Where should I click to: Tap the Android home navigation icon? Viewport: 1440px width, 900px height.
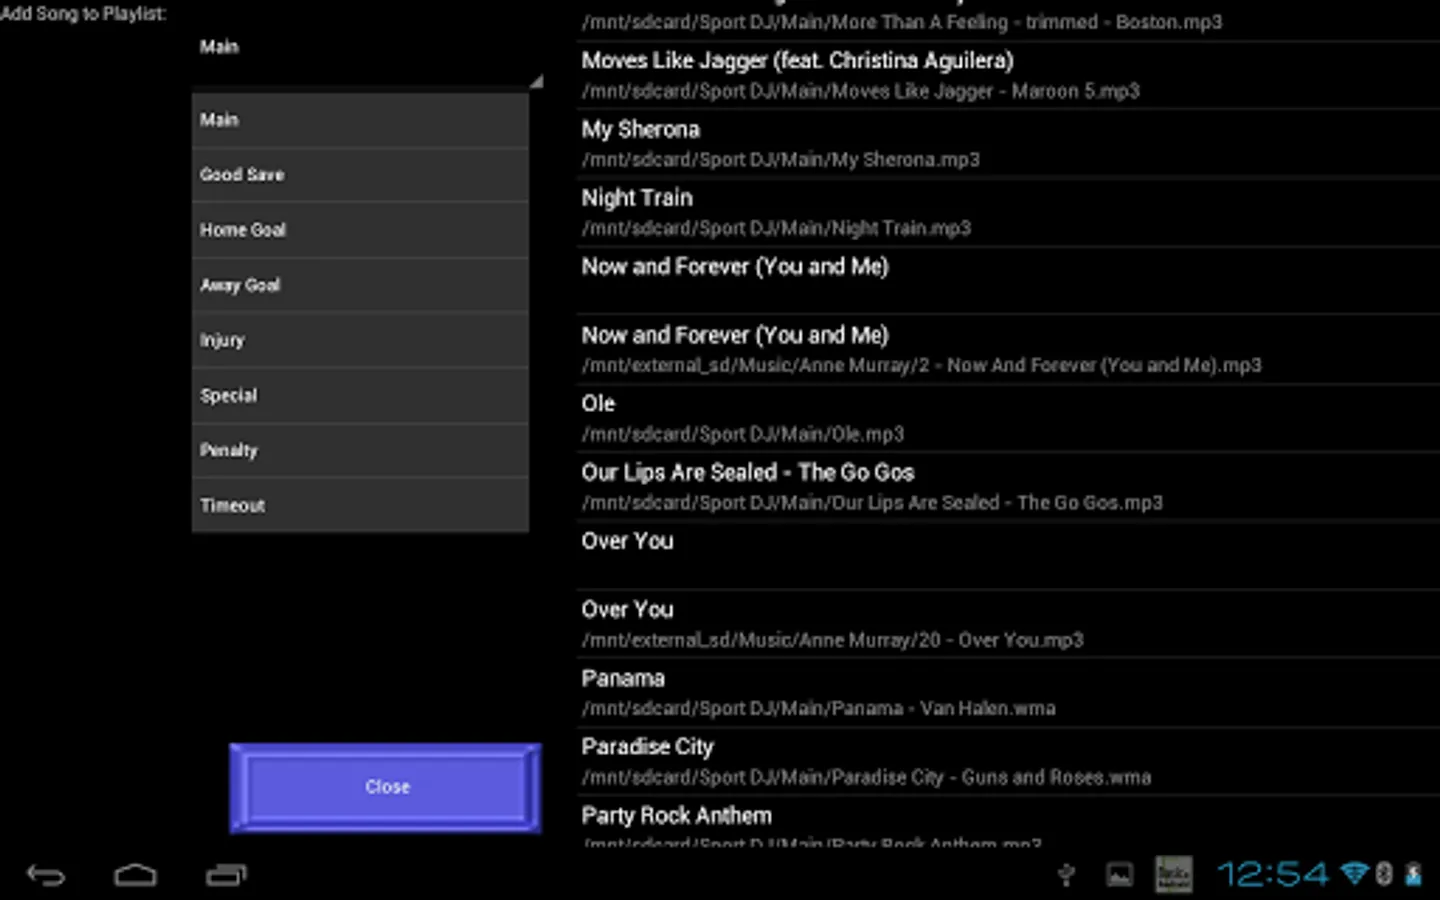(x=135, y=875)
